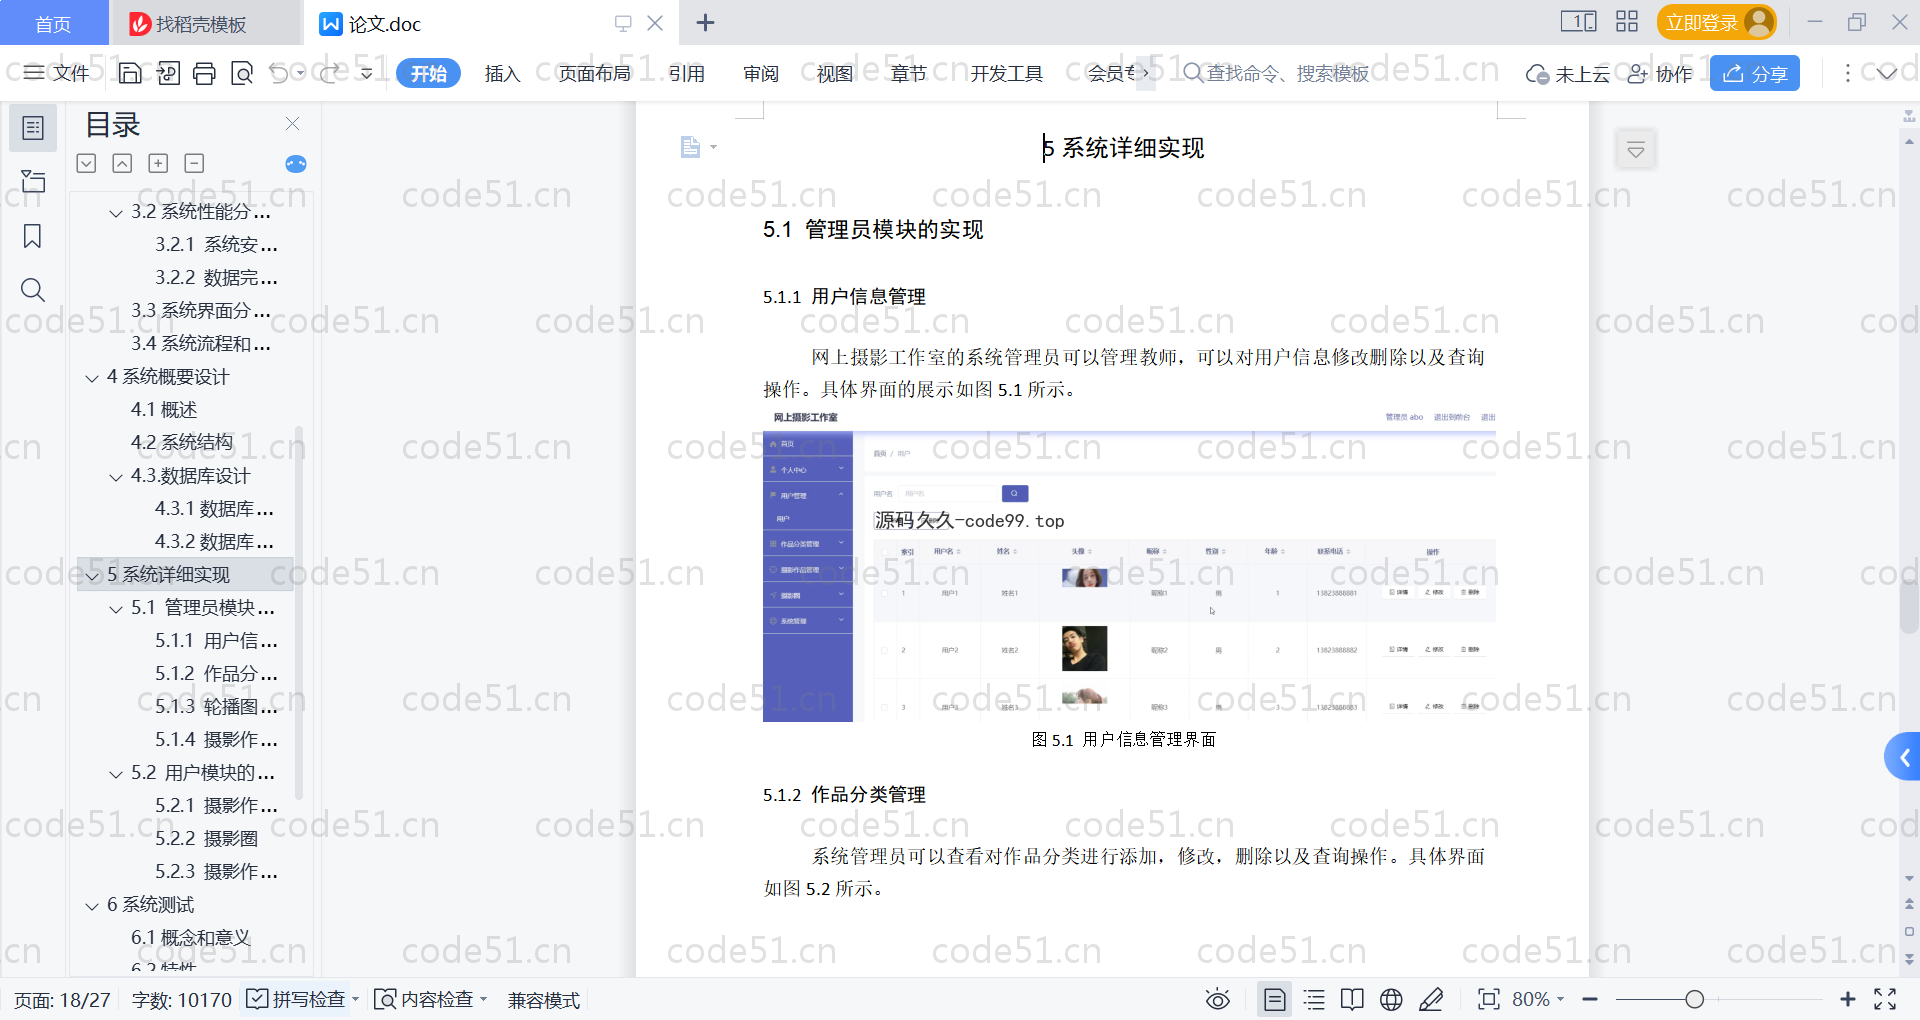Select the 页面布局 ribbon tab
Image resolution: width=1920 pixels, height=1020 pixels.
click(594, 73)
